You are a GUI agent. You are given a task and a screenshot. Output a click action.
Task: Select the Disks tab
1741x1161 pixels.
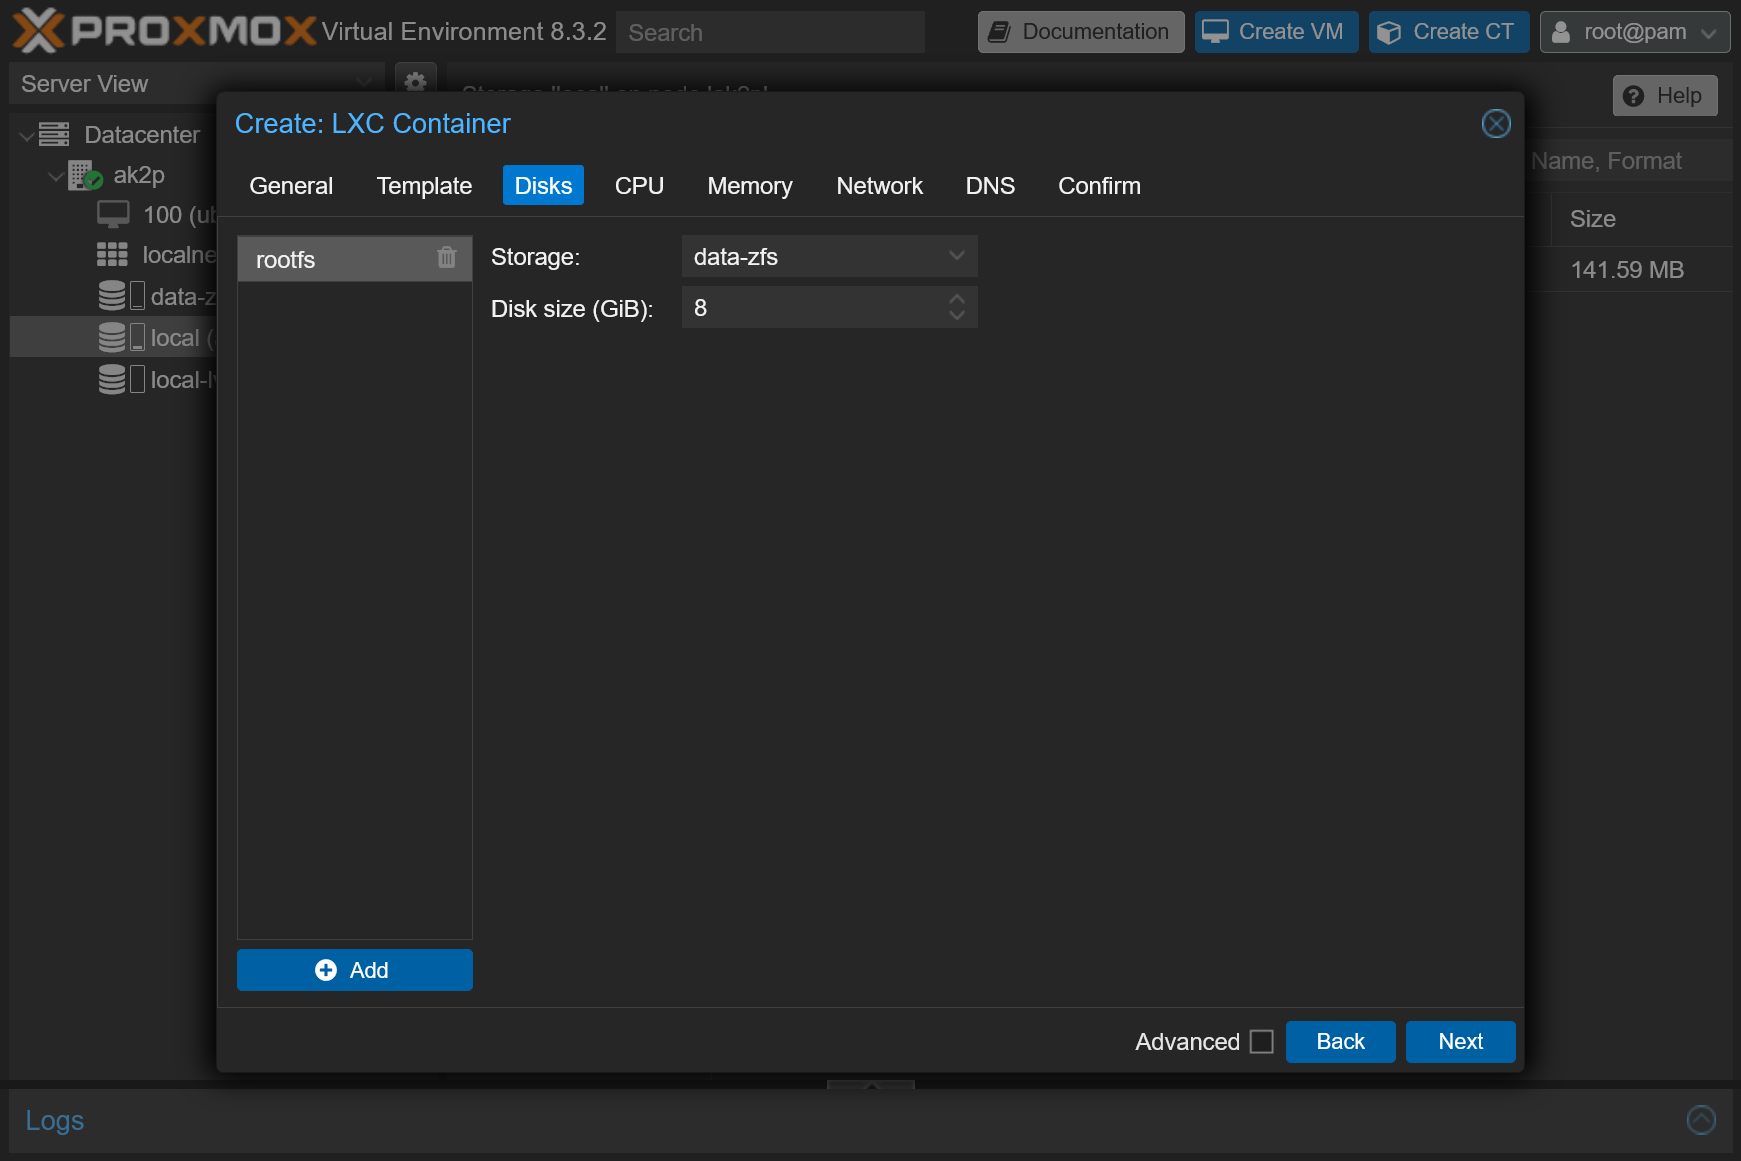pos(543,186)
